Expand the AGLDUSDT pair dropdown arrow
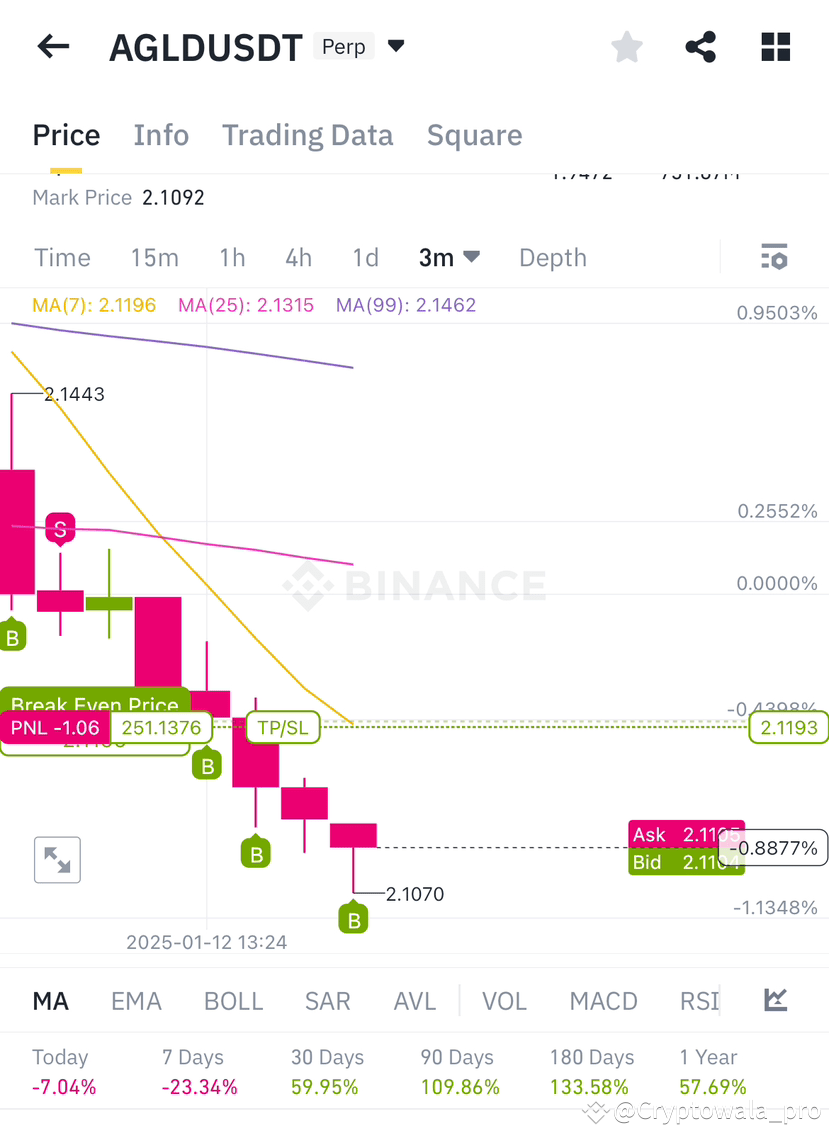This screenshot has height=1133, width=829. pyautogui.click(x=396, y=46)
